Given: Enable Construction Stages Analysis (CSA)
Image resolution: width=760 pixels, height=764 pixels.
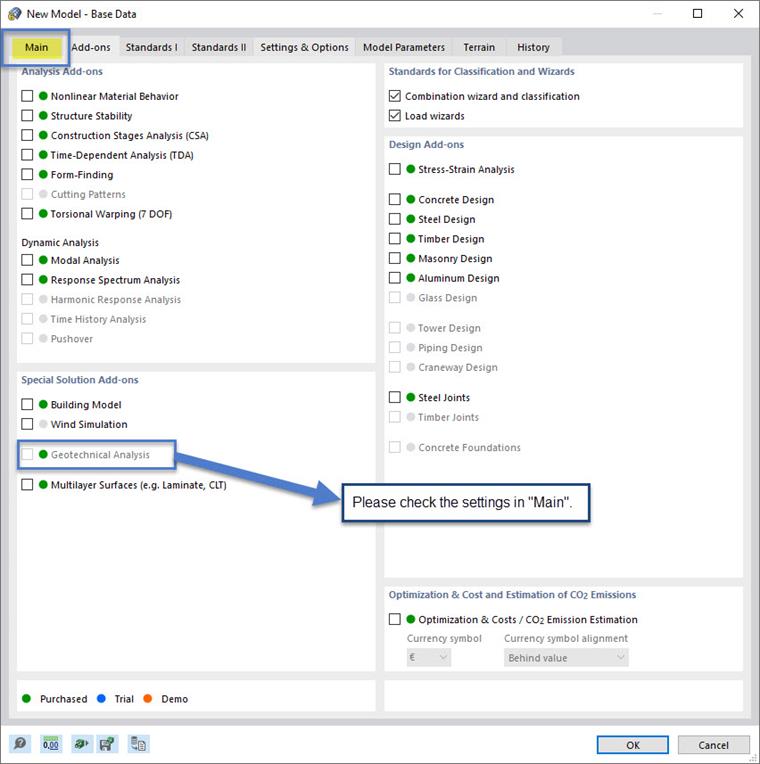Looking at the screenshot, I should [27, 135].
